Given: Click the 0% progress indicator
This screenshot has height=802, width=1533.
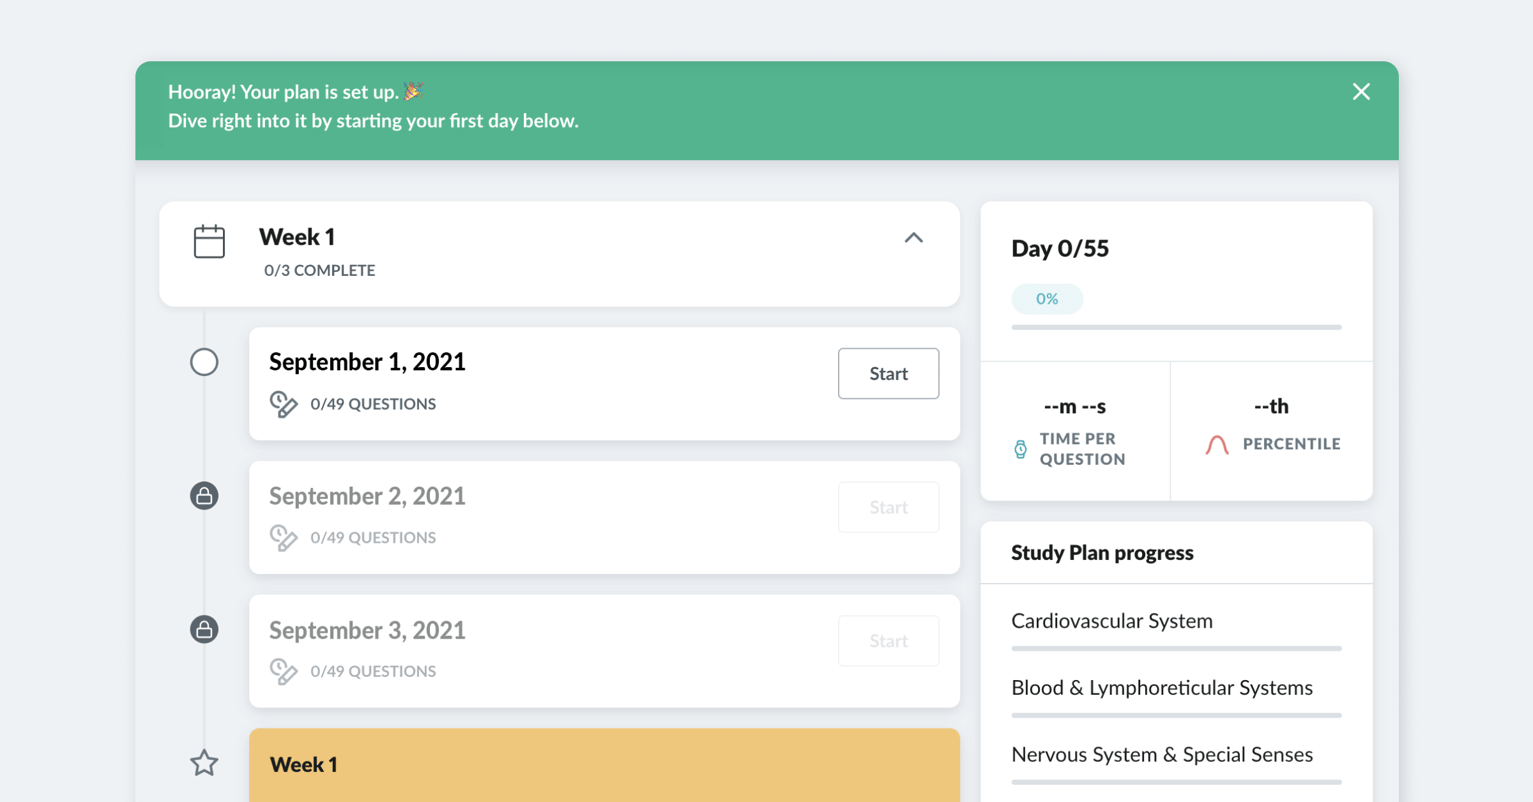Looking at the screenshot, I should 1047,298.
